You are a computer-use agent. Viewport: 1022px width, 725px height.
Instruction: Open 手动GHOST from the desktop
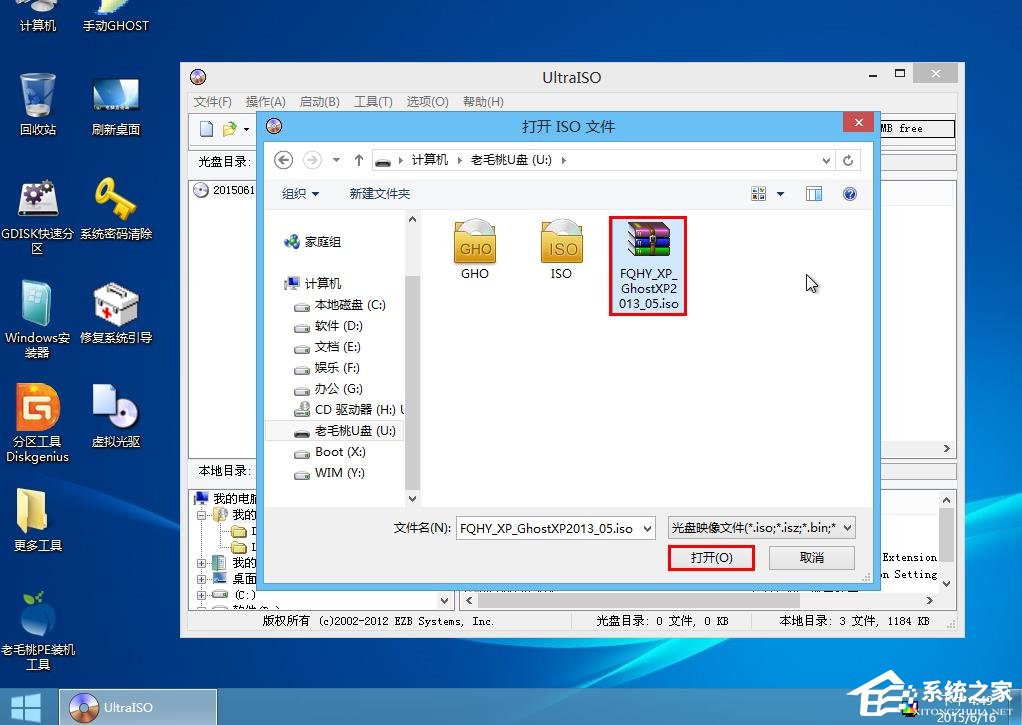click(x=115, y=12)
